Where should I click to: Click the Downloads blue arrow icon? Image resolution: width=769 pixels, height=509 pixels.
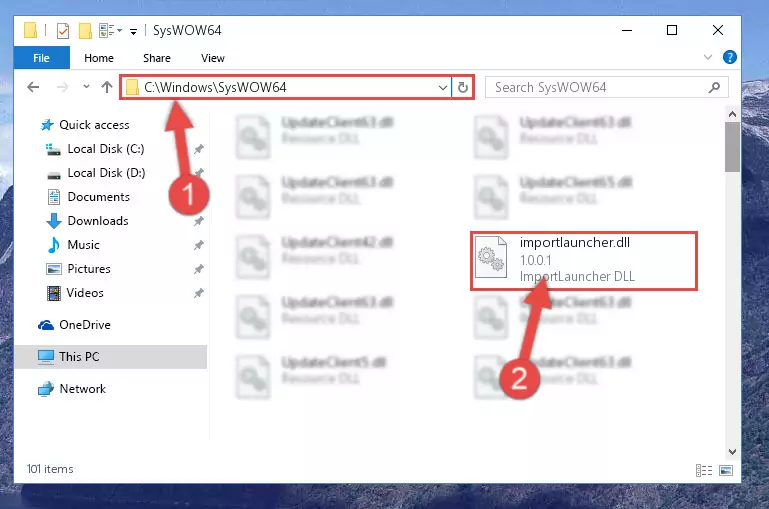(x=54, y=221)
